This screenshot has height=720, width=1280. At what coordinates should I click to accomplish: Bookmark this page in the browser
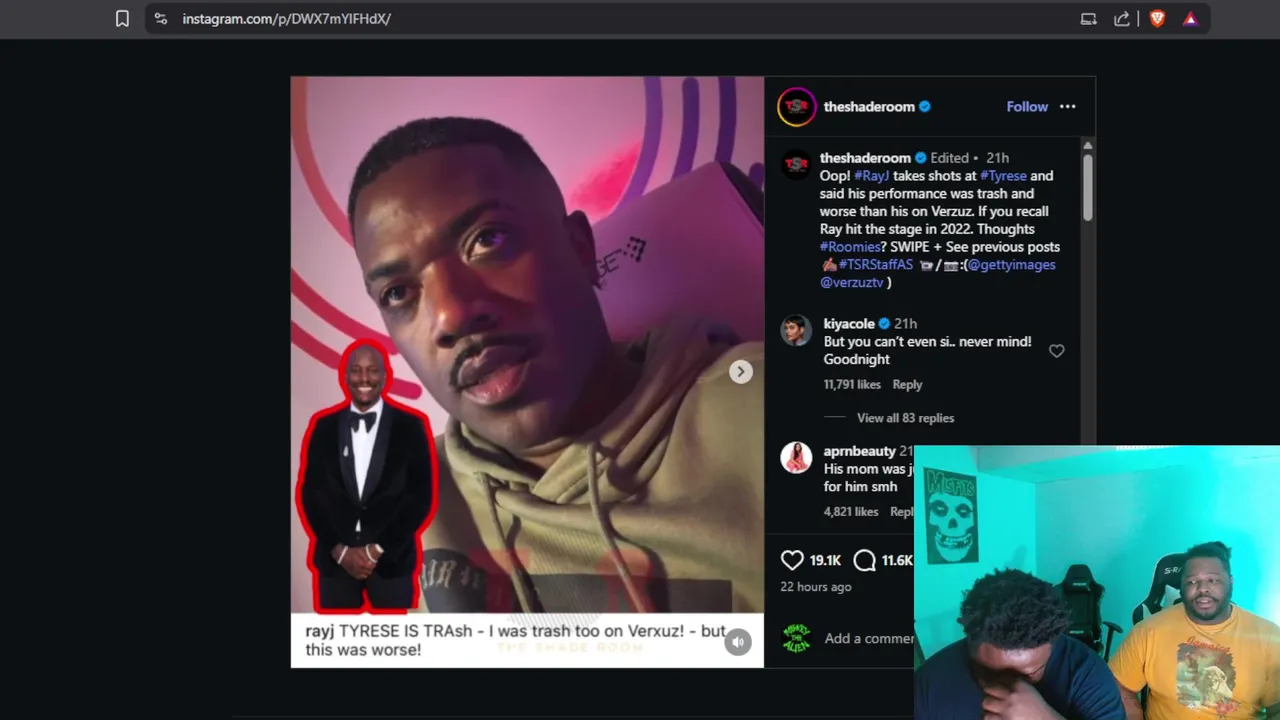tap(122, 19)
